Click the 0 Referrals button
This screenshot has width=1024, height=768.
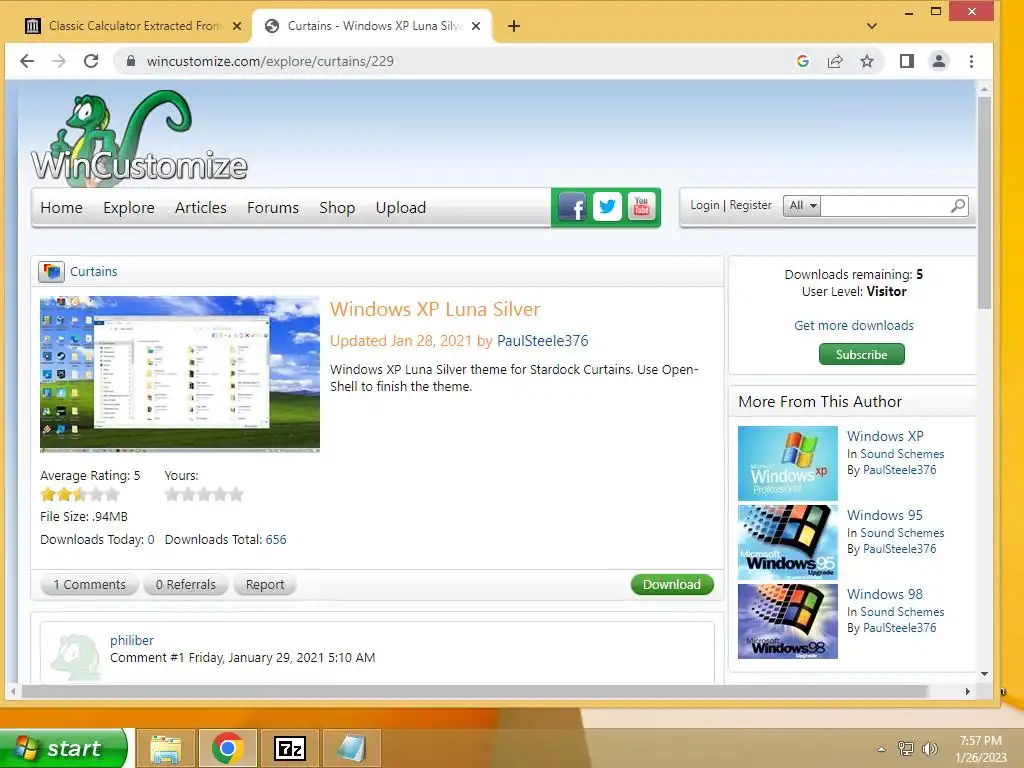tap(185, 584)
